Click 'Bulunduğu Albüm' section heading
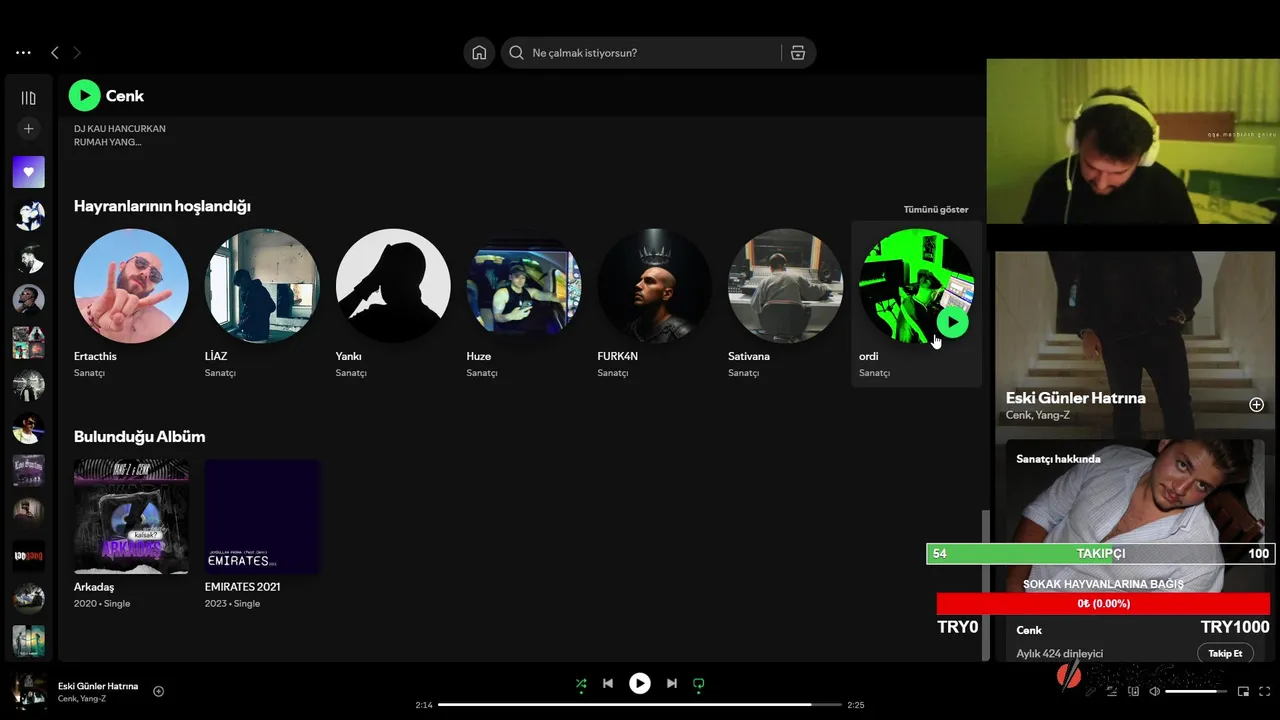 coord(139,437)
